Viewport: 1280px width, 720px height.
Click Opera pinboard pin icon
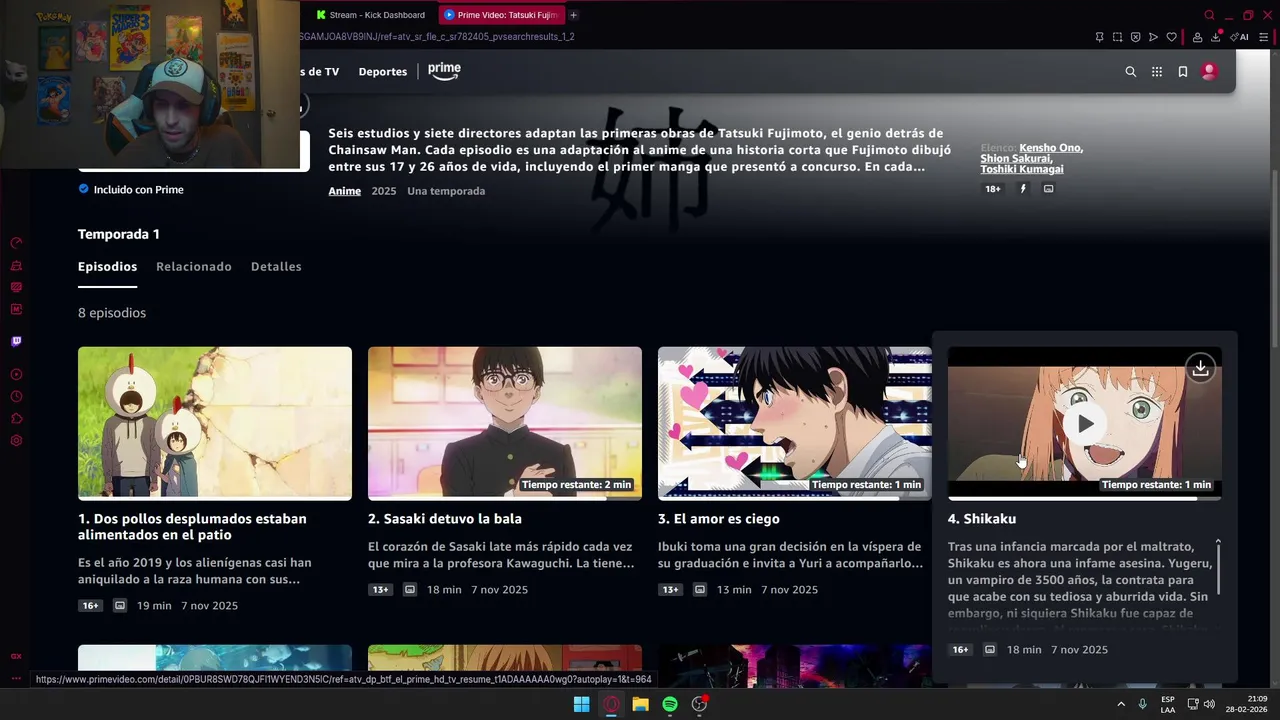1099,37
